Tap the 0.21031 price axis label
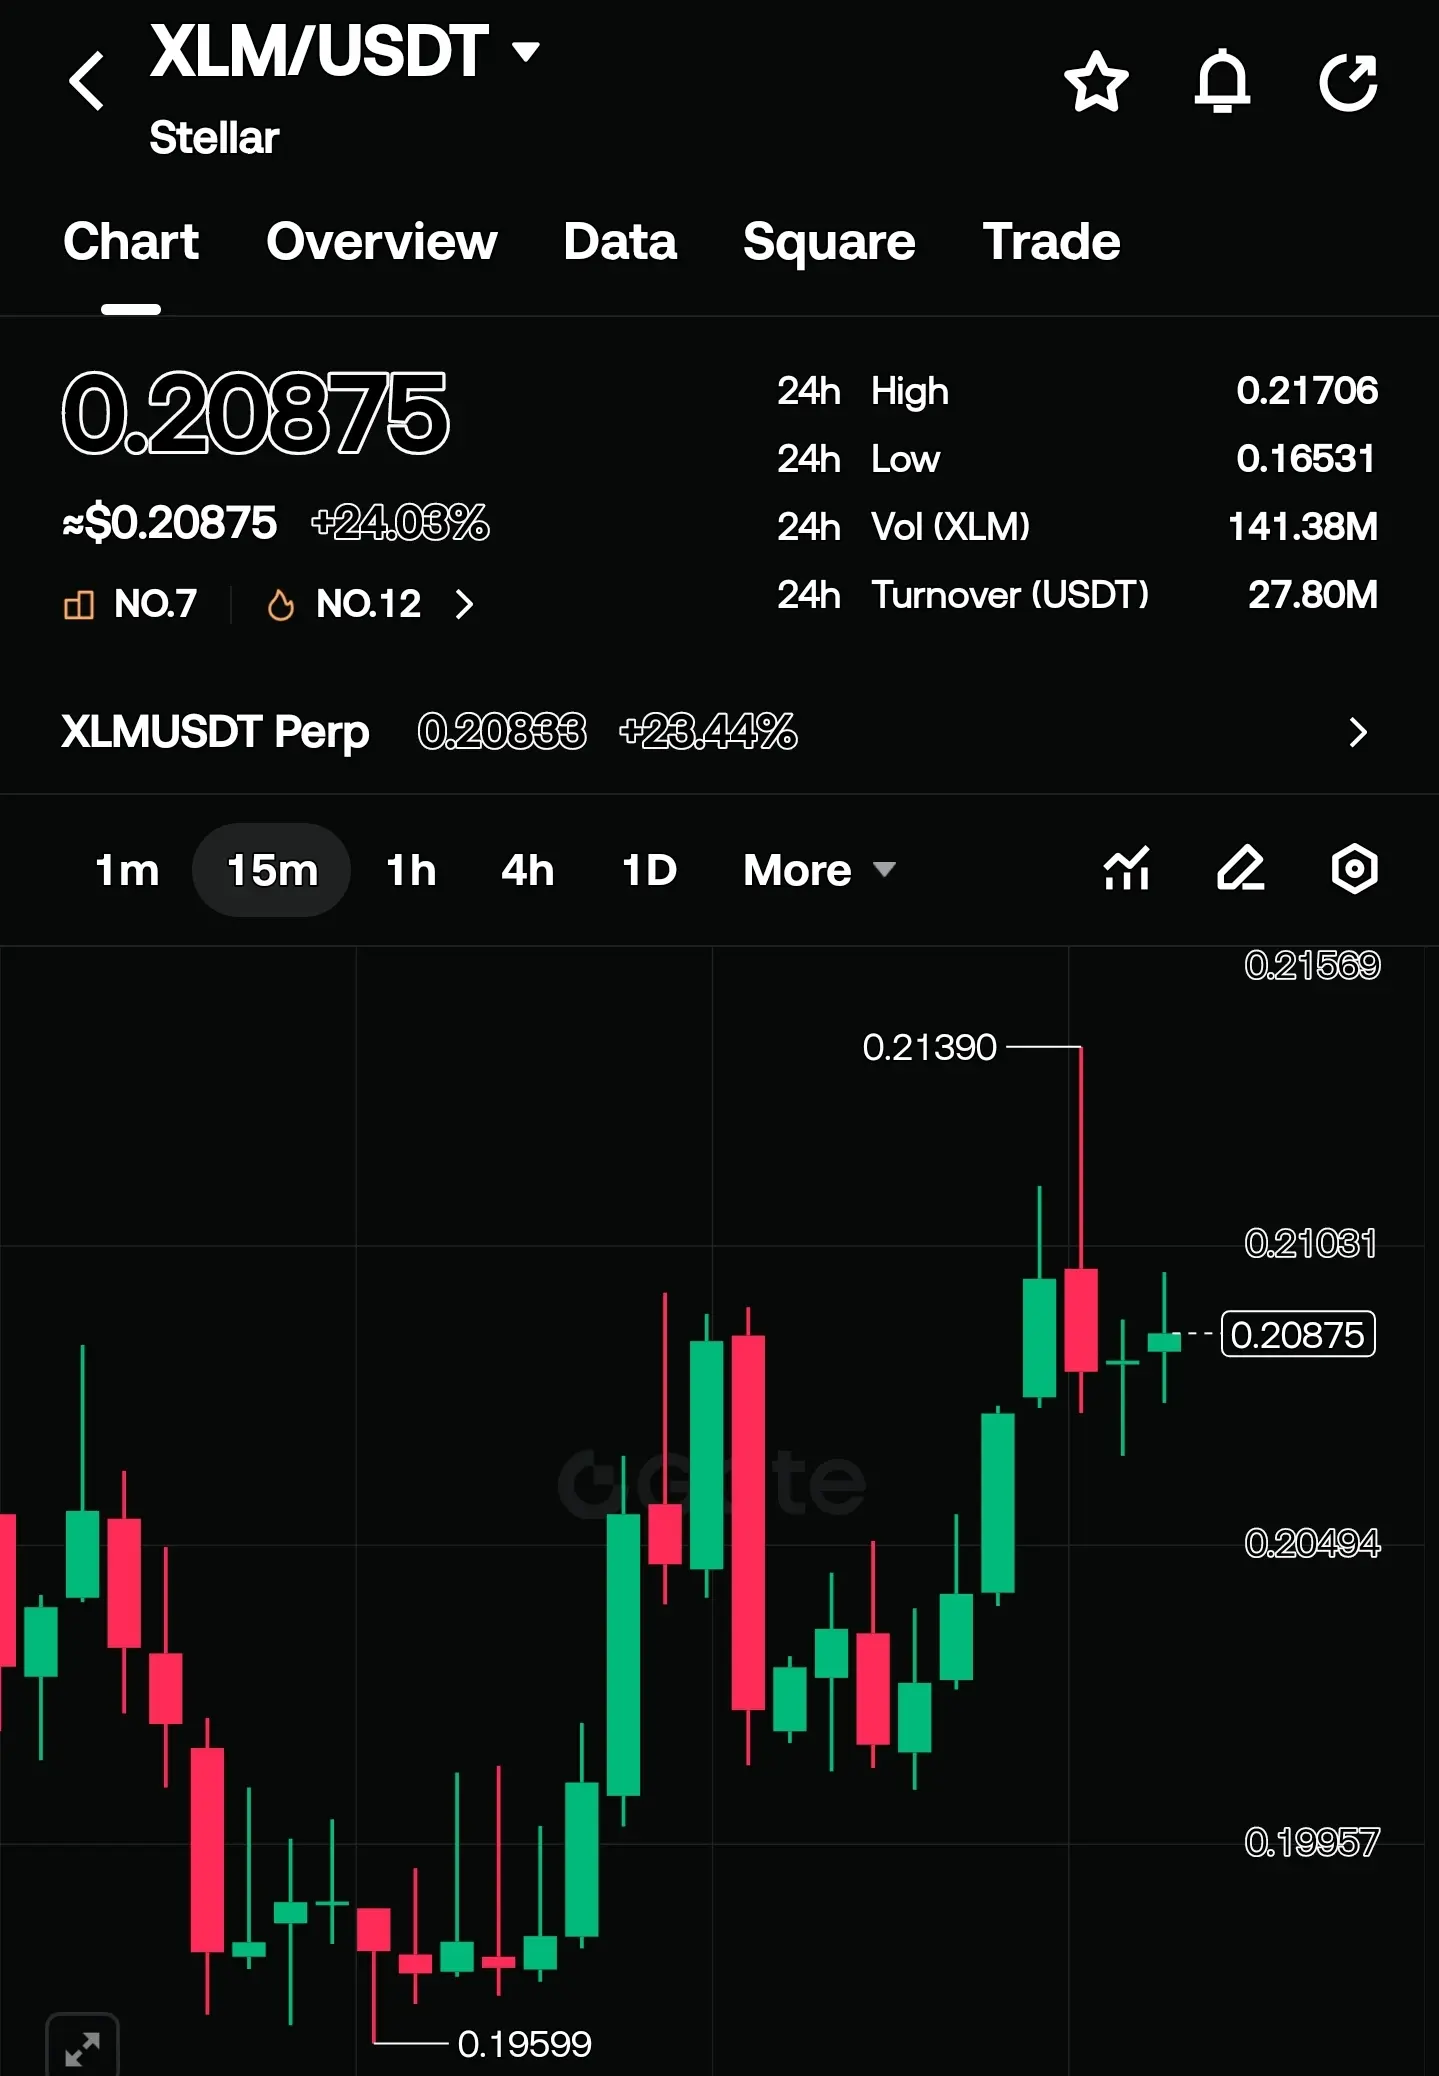Viewport: 1439px width, 2076px height. pos(1310,1244)
